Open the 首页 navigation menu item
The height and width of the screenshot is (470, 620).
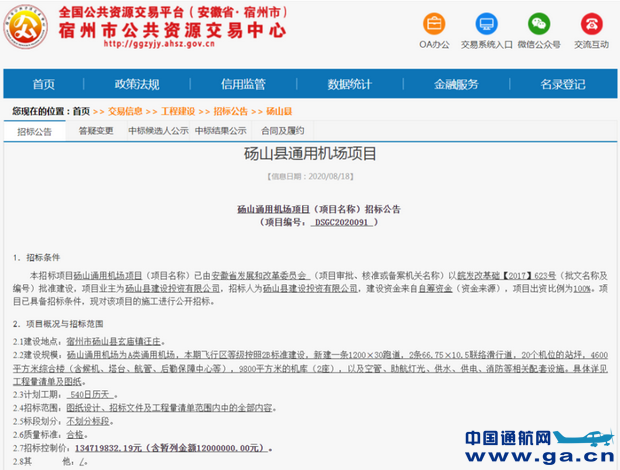coord(43,83)
